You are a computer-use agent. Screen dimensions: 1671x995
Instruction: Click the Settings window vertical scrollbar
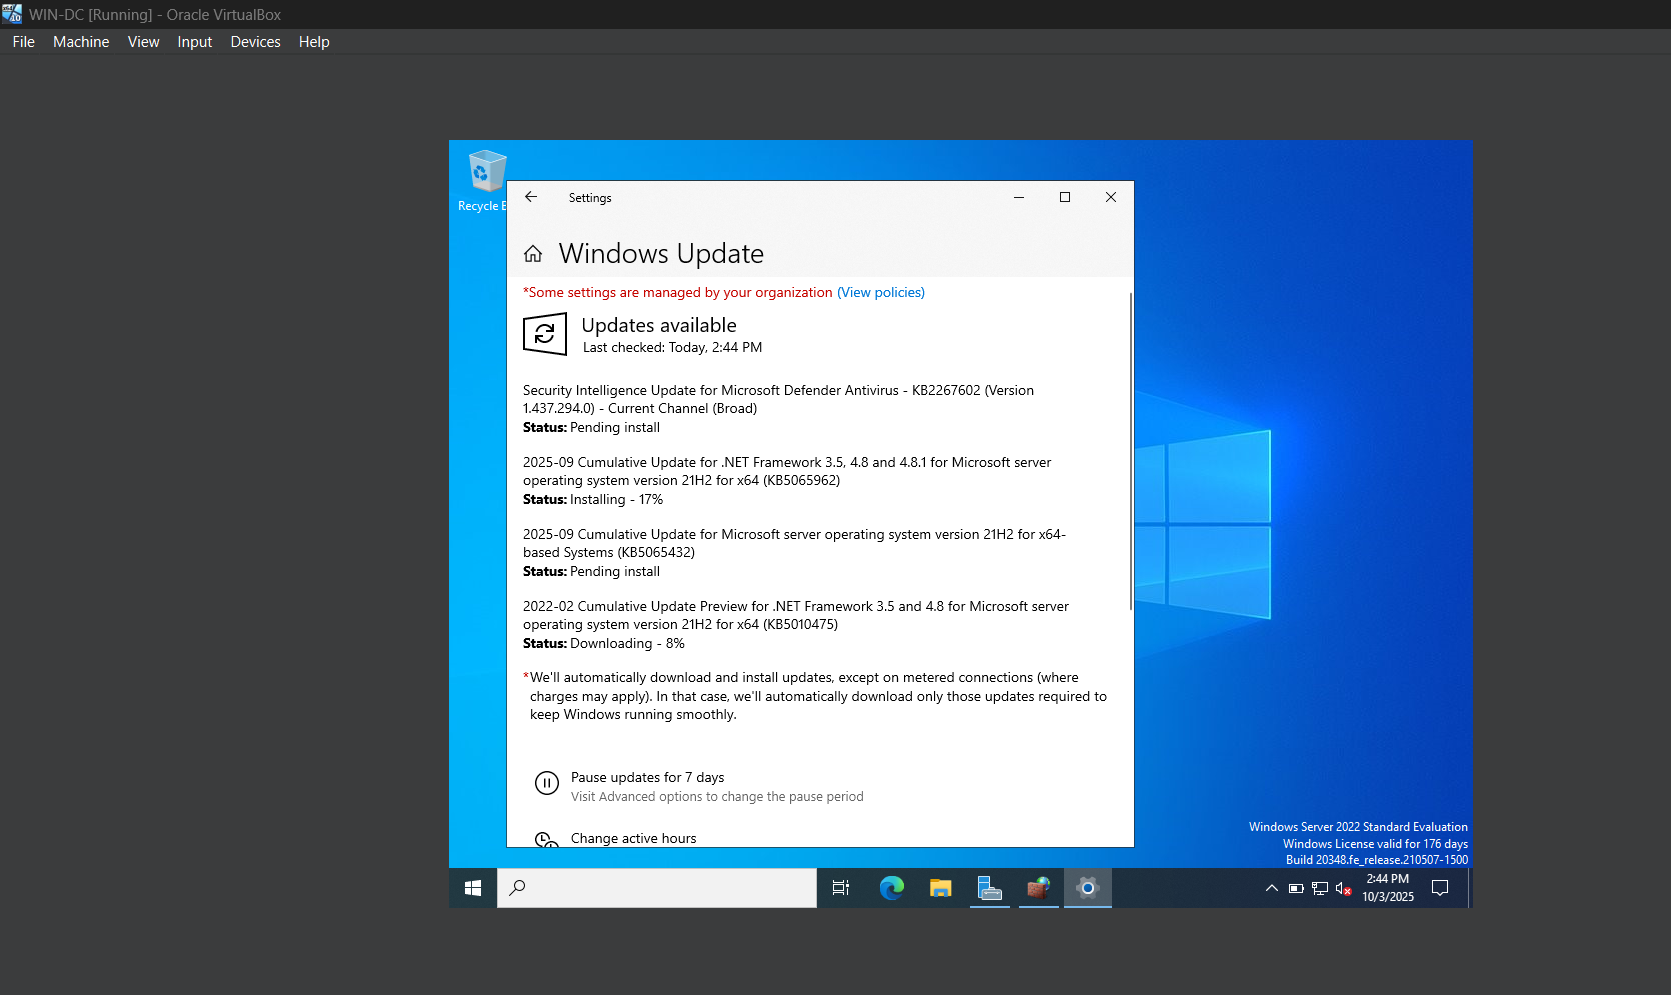tap(1131, 451)
